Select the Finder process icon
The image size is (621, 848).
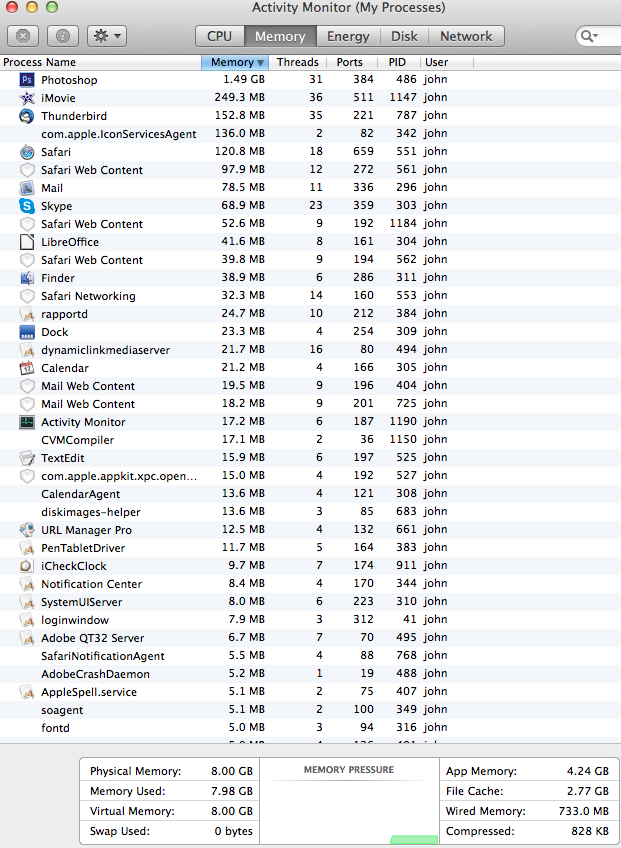(27, 278)
